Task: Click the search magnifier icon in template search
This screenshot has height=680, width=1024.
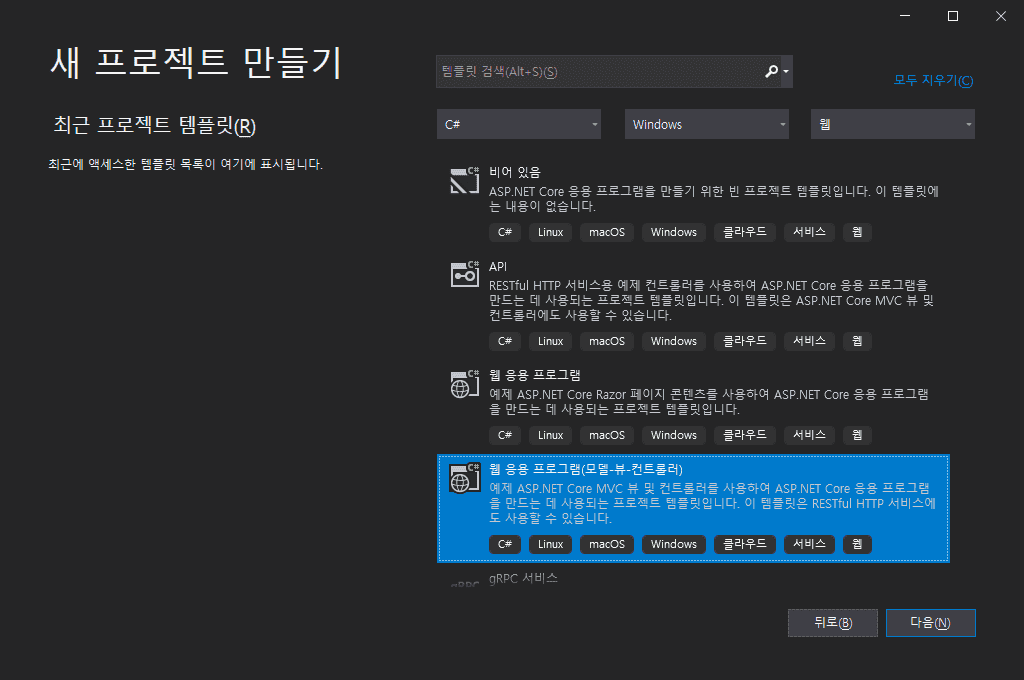Action: click(771, 71)
